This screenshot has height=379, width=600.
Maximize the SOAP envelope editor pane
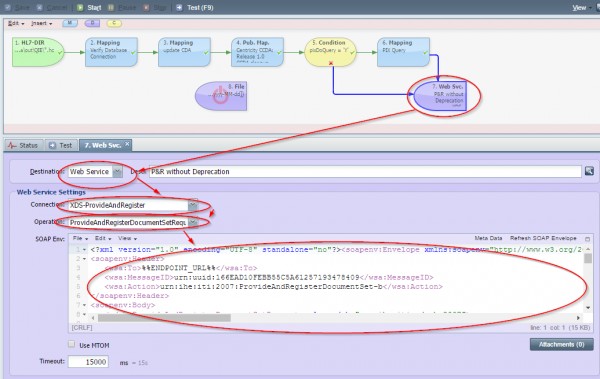pyautogui.click(x=587, y=239)
